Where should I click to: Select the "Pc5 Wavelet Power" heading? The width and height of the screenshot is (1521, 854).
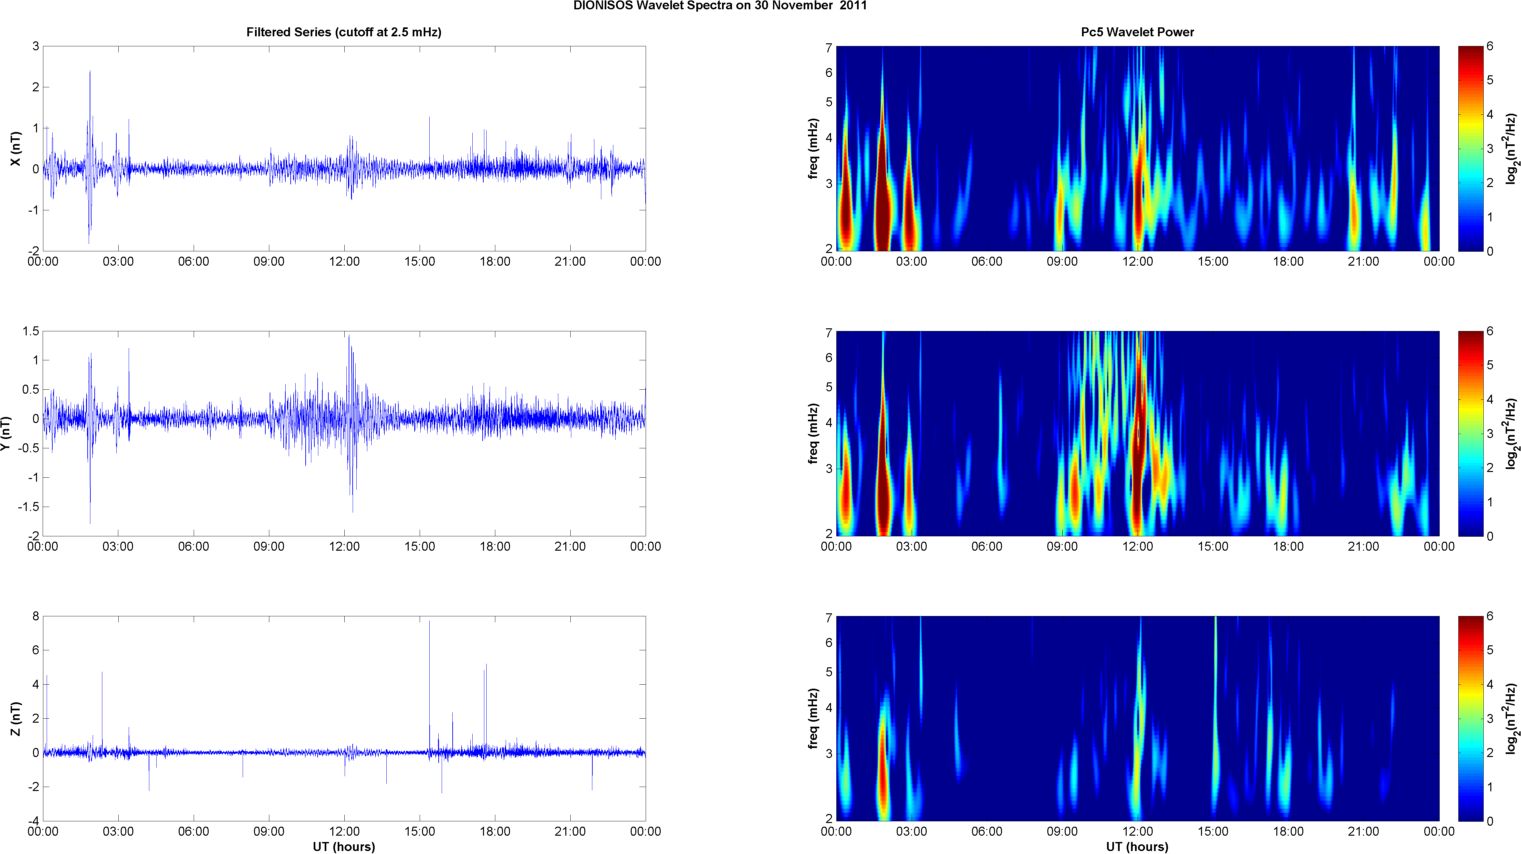click(1137, 32)
